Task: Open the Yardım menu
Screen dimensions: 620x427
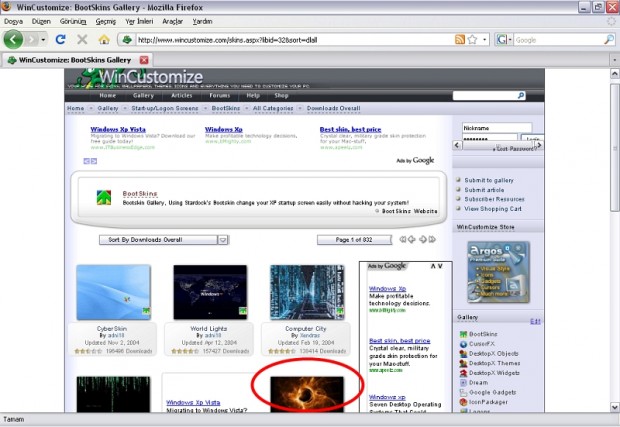Action: pyautogui.click(x=202, y=21)
